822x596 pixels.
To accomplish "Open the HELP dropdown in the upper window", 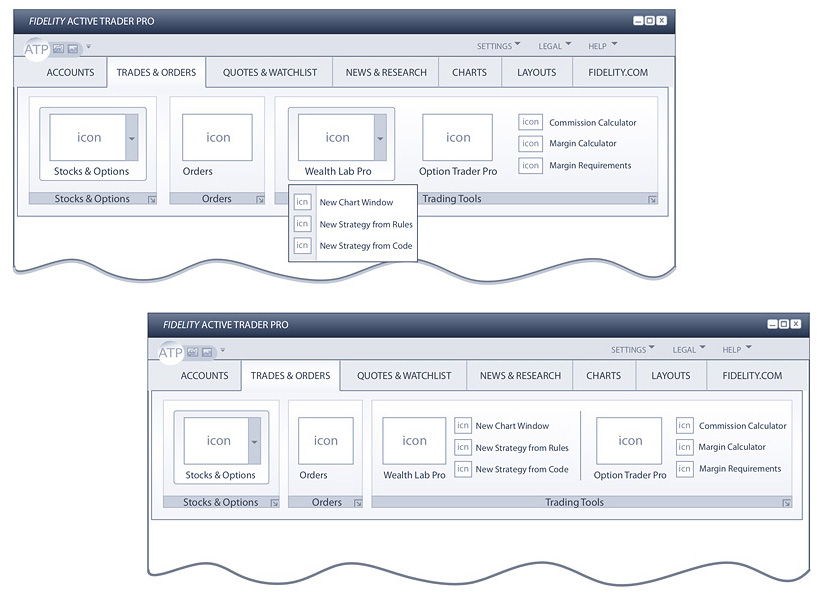I will point(603,46).
